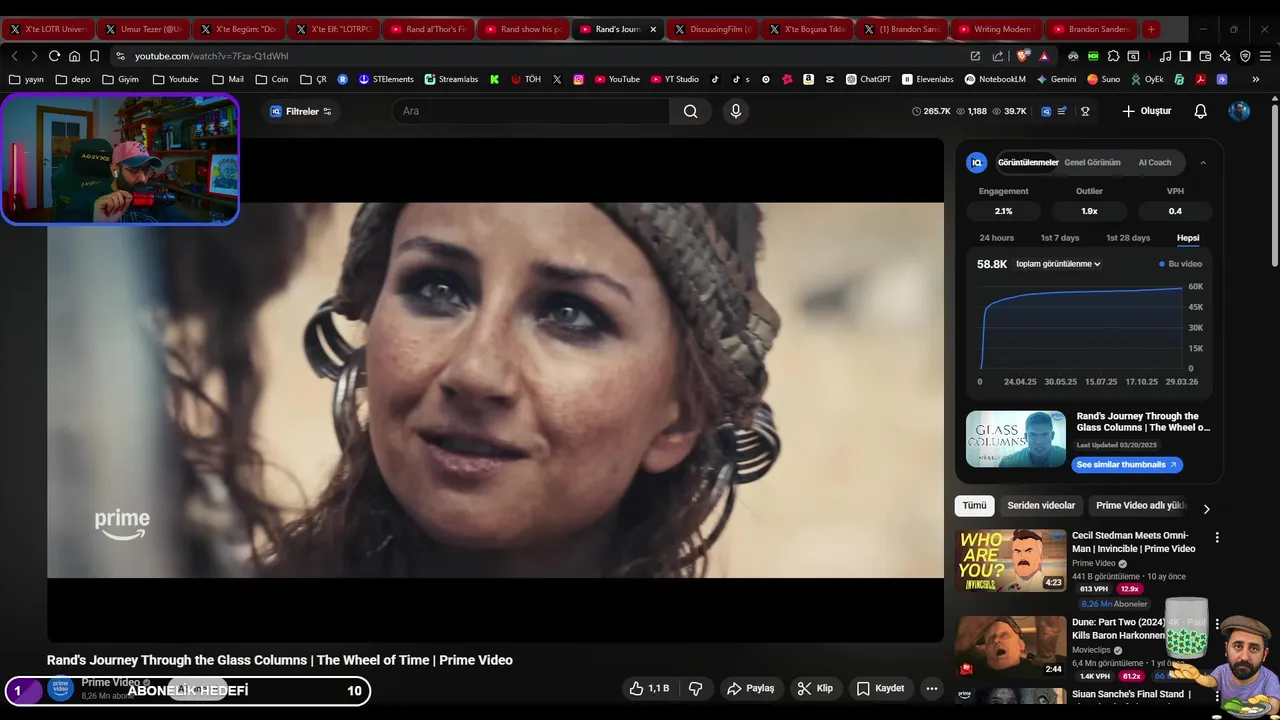1280x720 pixels.
Task: Go to browser home icon
Action: point(74,56)
